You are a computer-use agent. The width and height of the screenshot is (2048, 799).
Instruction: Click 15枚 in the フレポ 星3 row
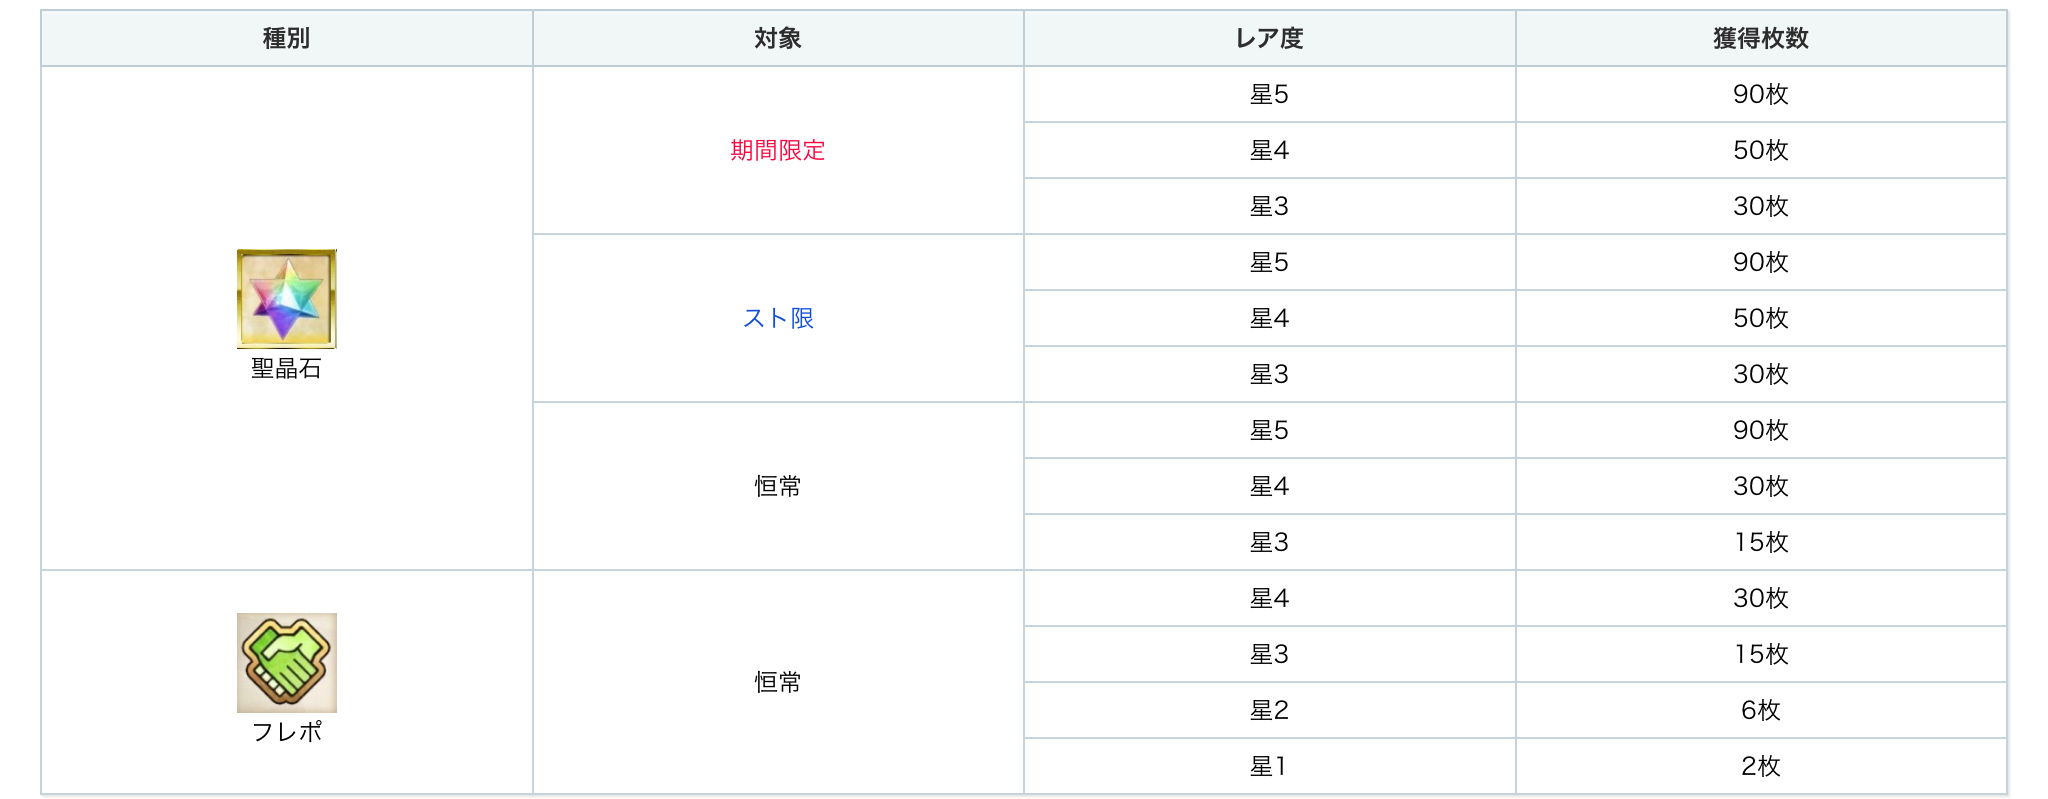1760,654
